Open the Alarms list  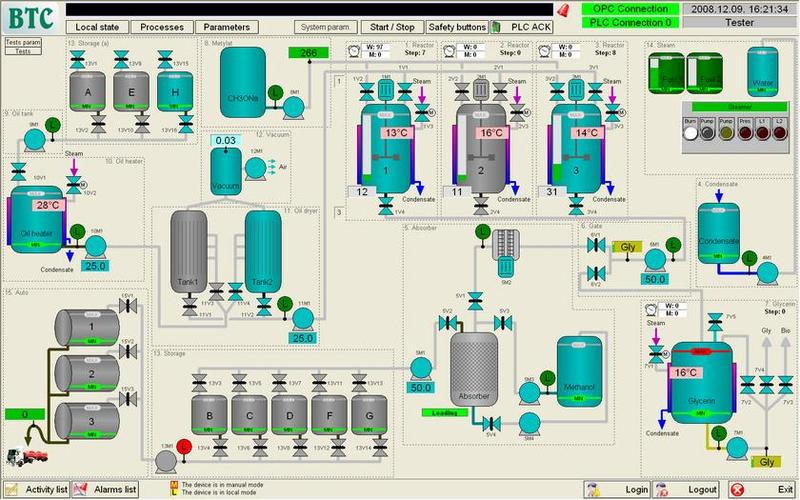107,490
